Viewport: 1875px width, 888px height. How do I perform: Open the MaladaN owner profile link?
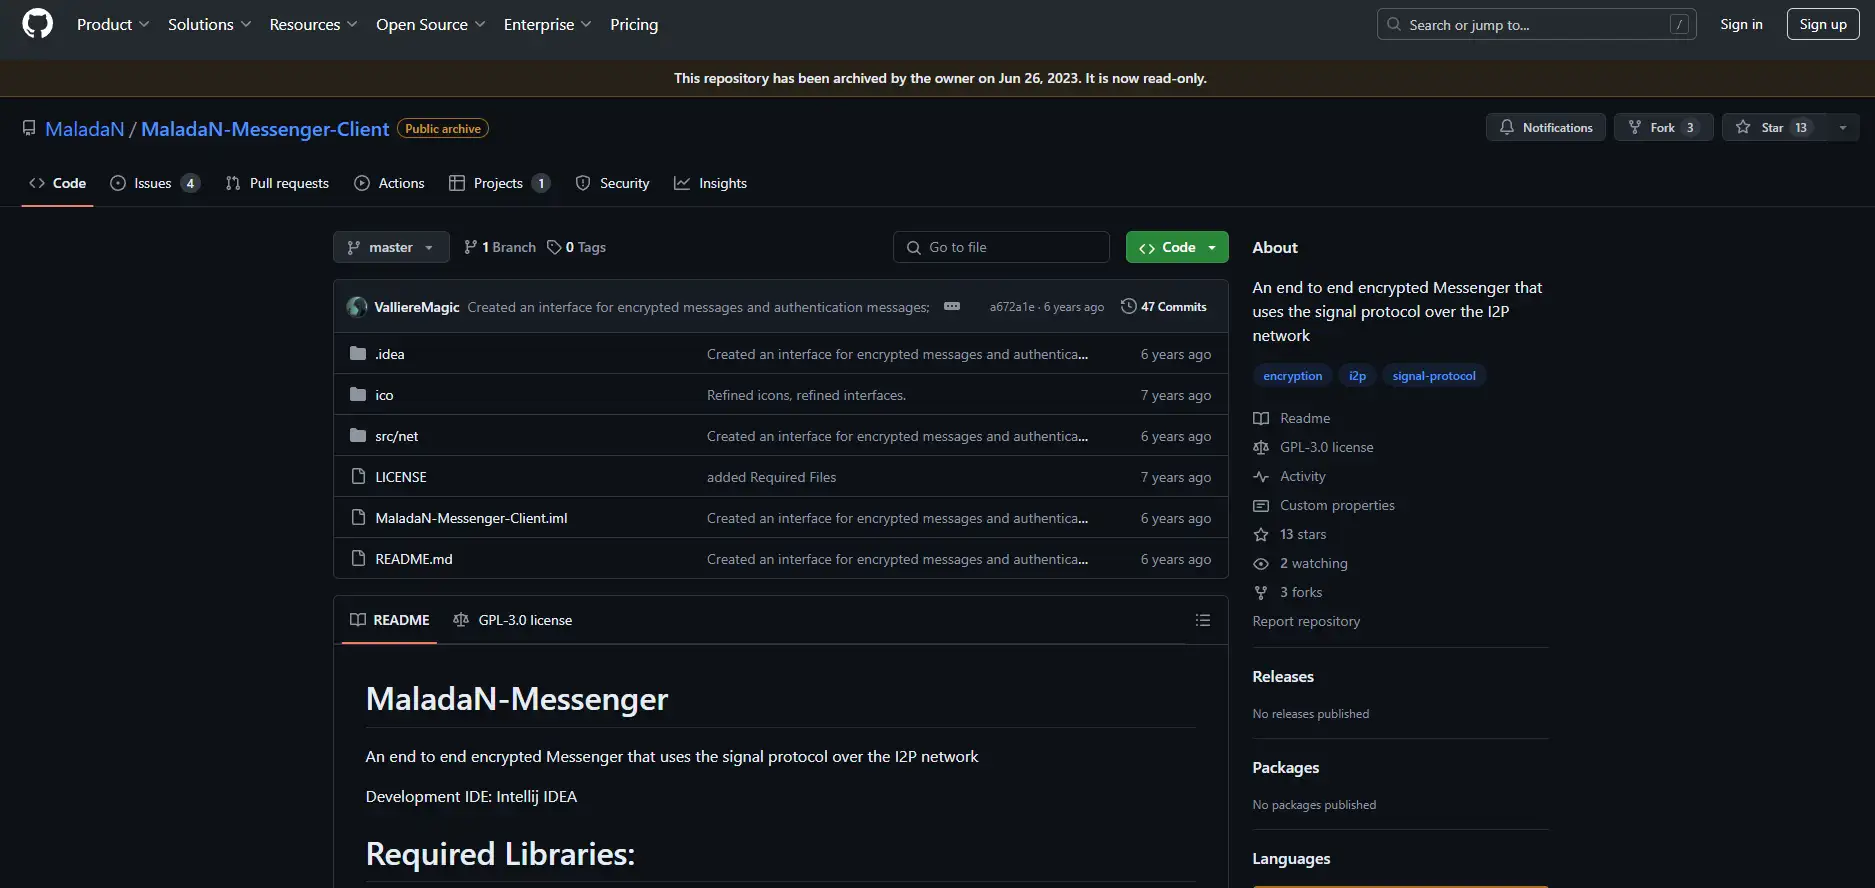(x=85, y=129)
